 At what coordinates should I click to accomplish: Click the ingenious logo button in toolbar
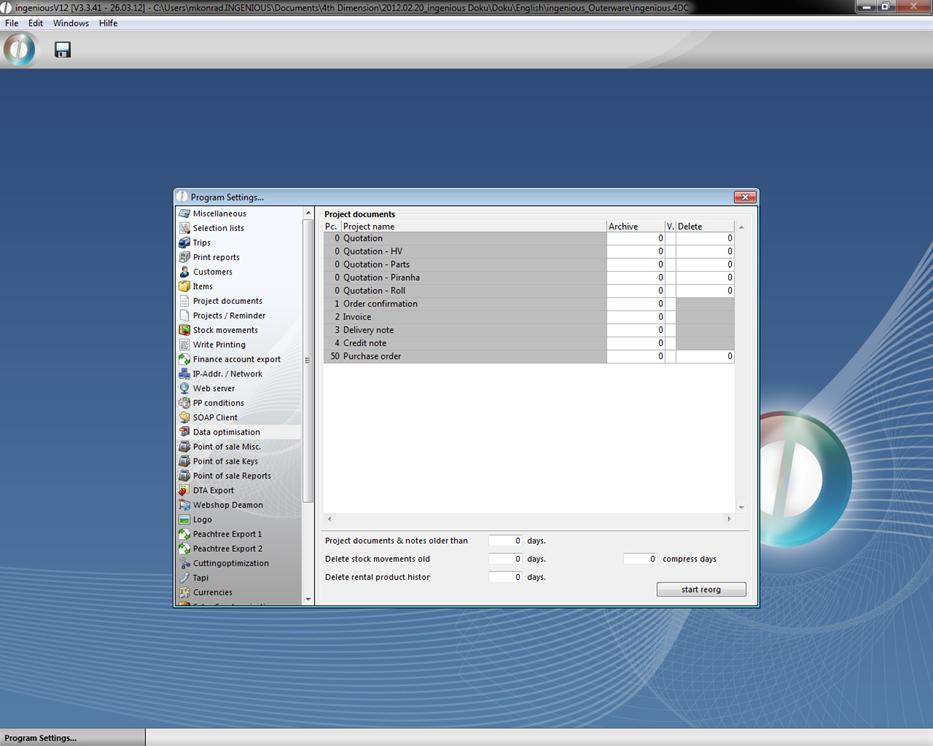click(x=20, y=49)
